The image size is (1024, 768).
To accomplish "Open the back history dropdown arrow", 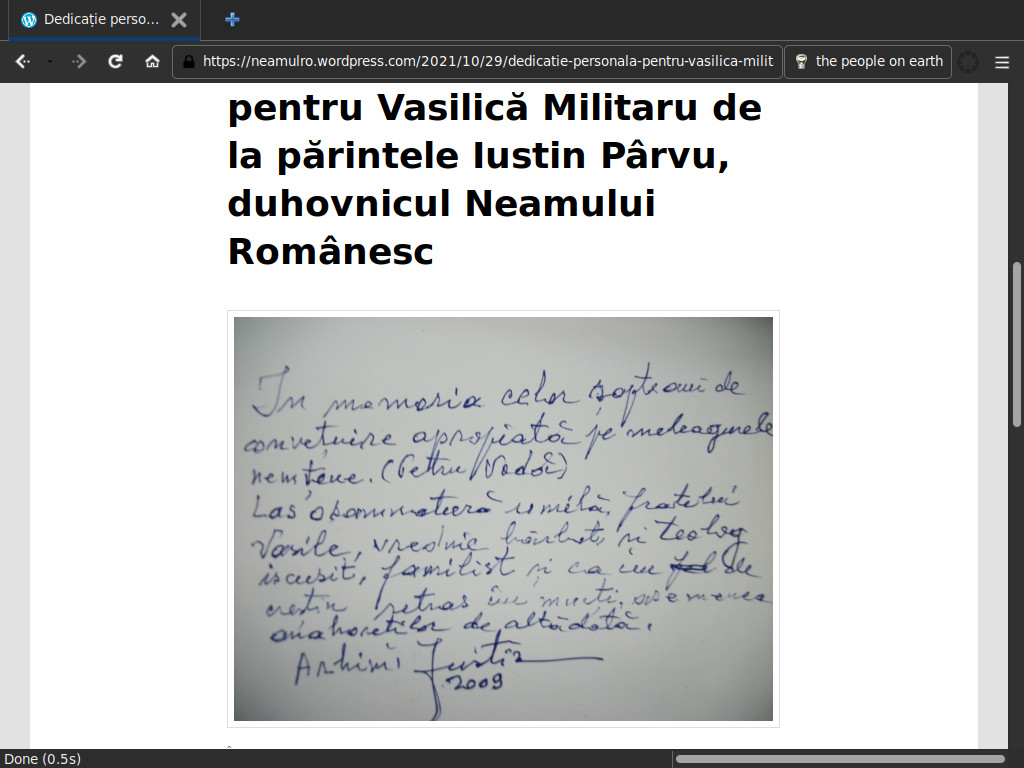I will [50, 61].
